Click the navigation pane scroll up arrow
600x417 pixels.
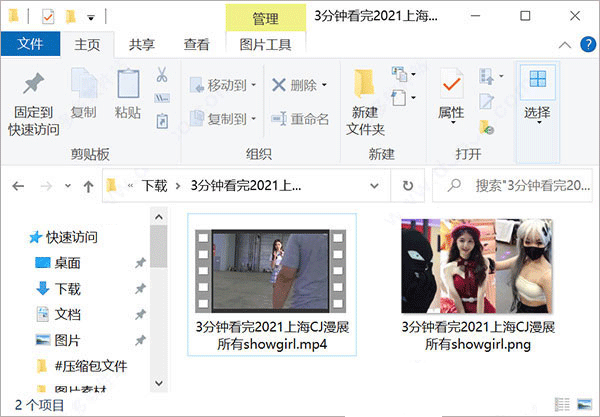click(x=159, y=217)
